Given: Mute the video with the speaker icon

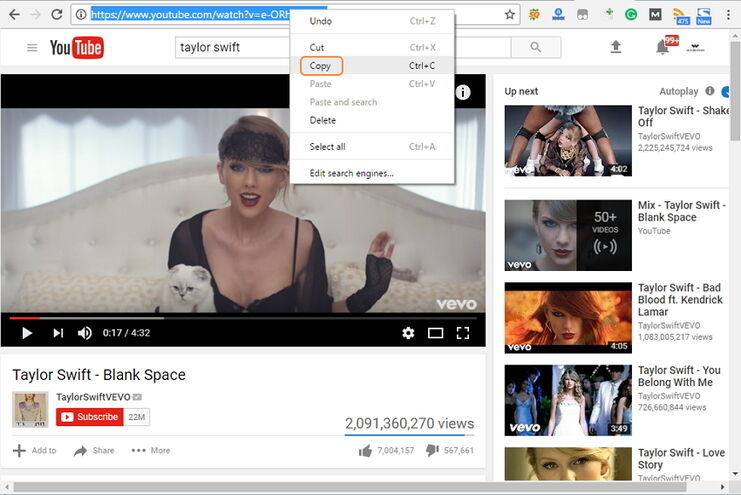Looking at the screenshot, I should pyautogui.click(x=85, y=333).
